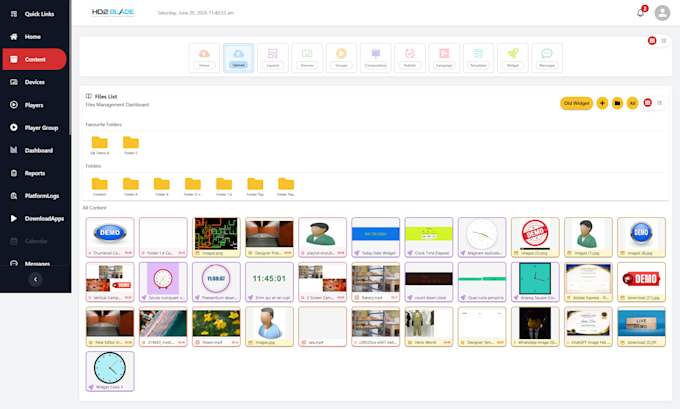This screenshot has height=409, width=680.
Task: Open the Campaign toolbar tile
Action: (x=444, y=58)
